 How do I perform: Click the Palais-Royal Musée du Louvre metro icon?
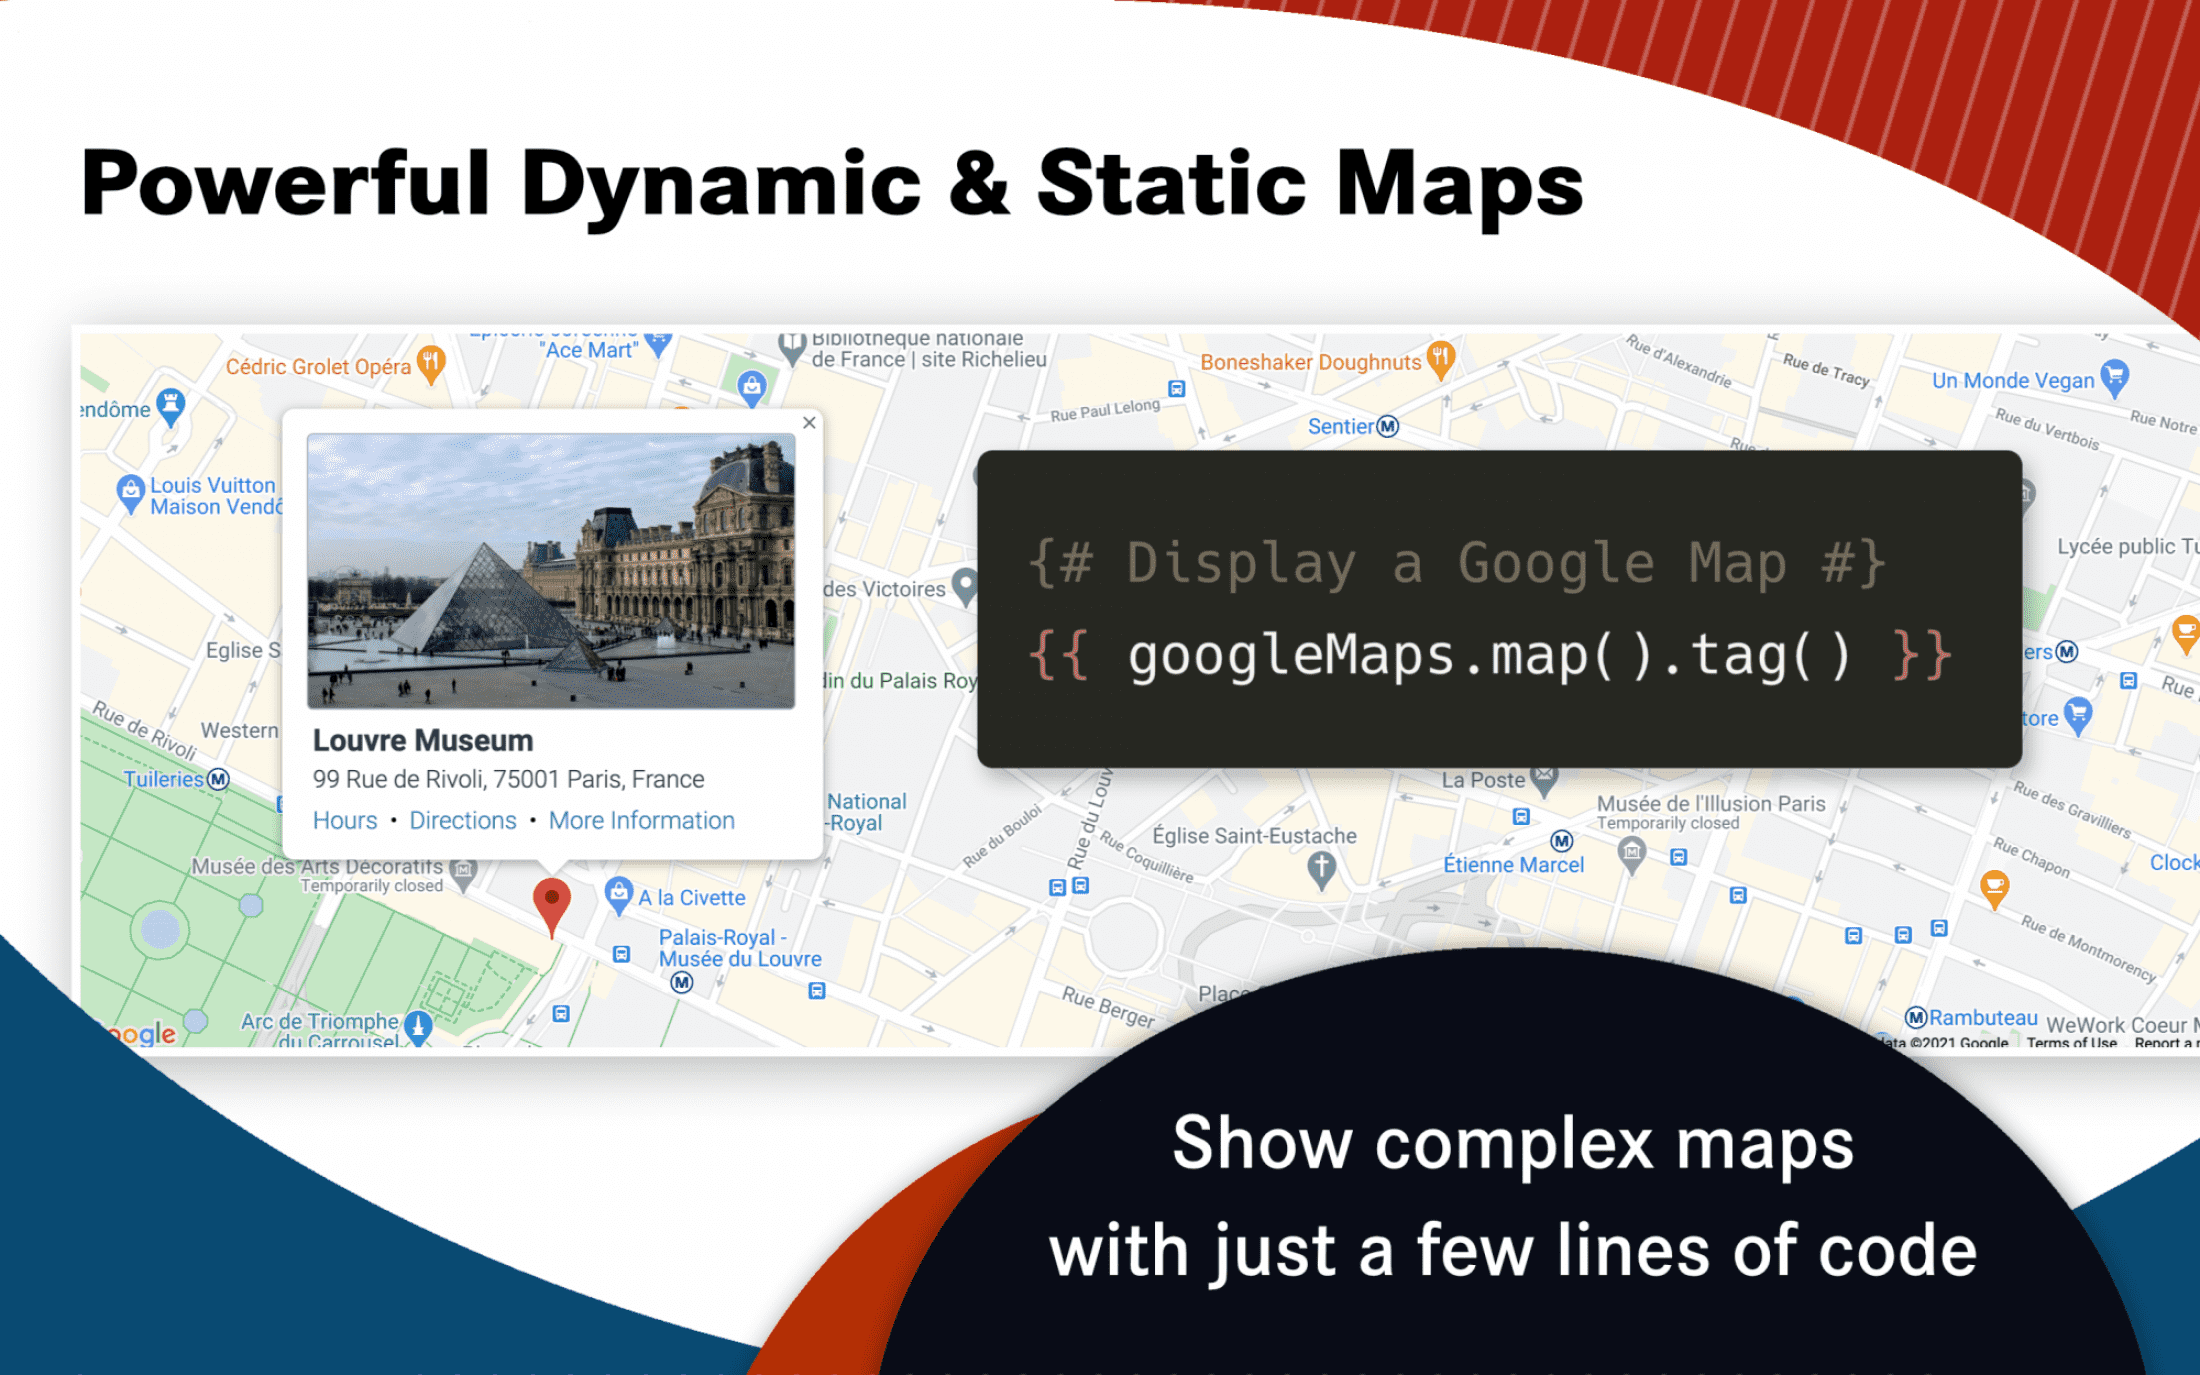click(x=682, y=983)
